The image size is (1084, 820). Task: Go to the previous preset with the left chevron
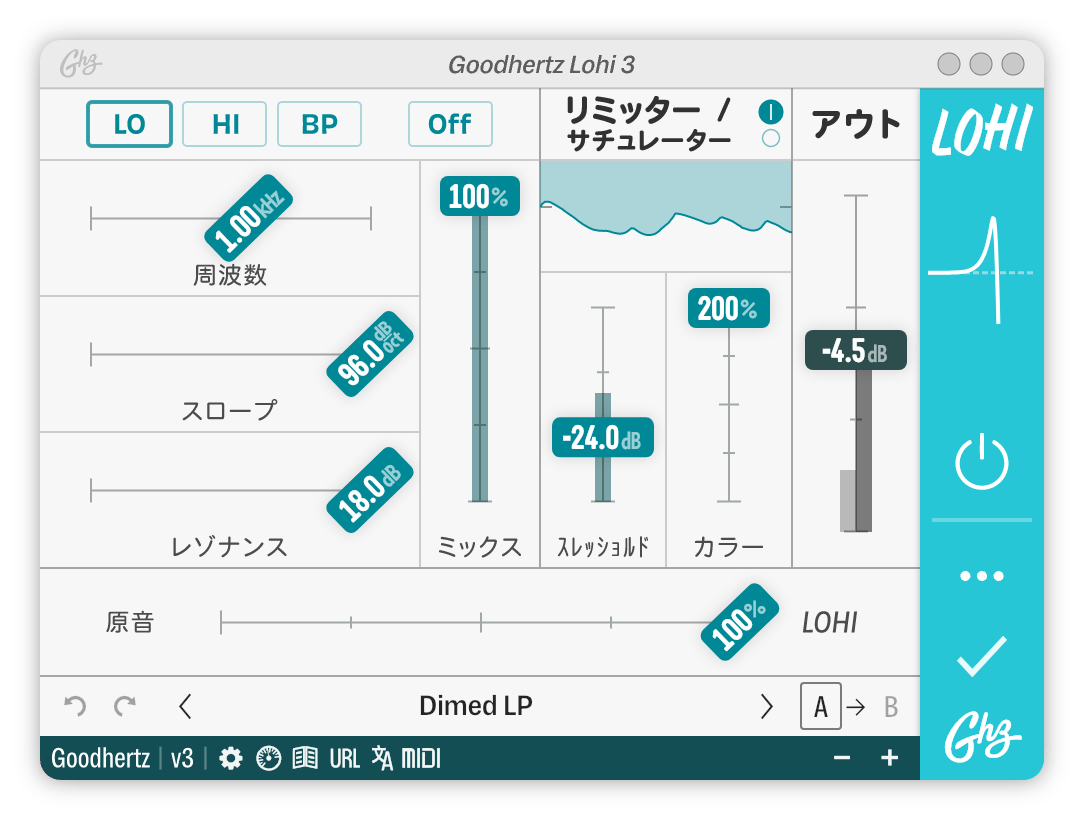tap(185, 706)
